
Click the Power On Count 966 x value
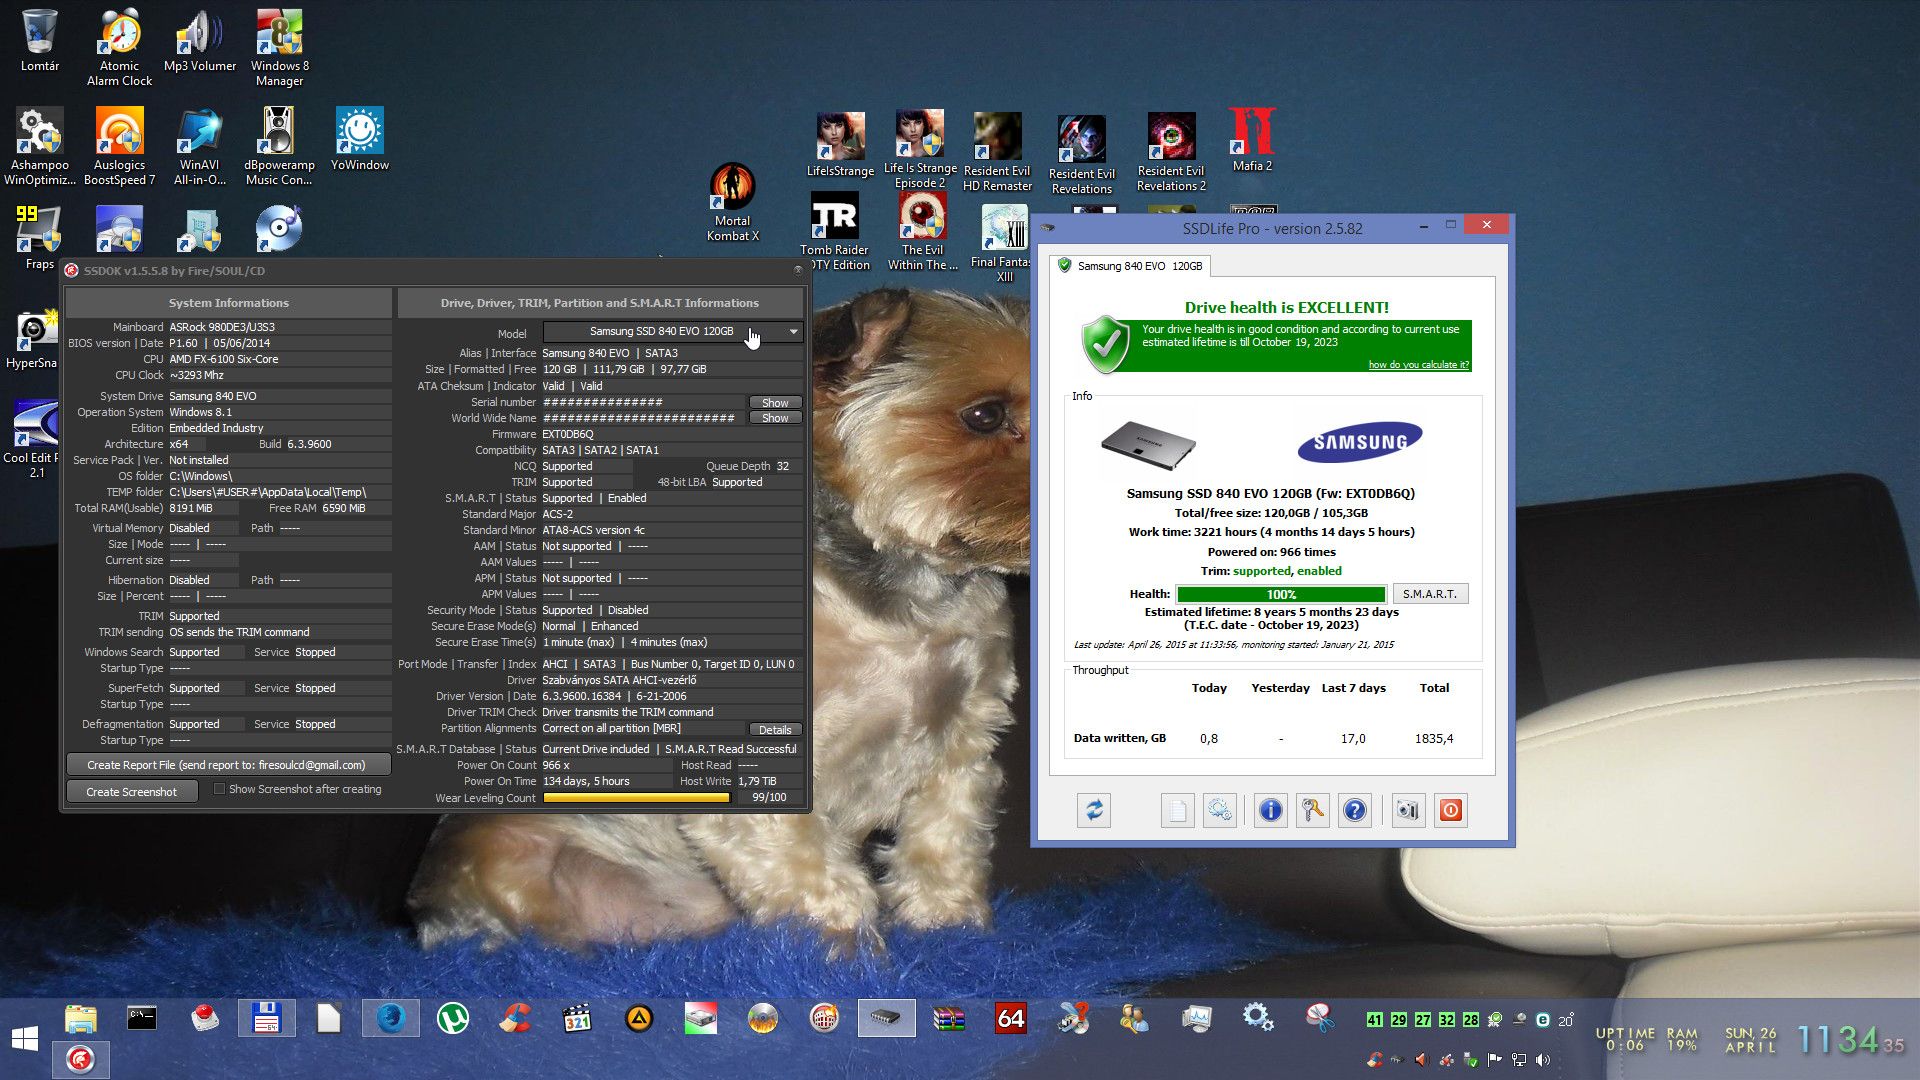click(556, 765)
